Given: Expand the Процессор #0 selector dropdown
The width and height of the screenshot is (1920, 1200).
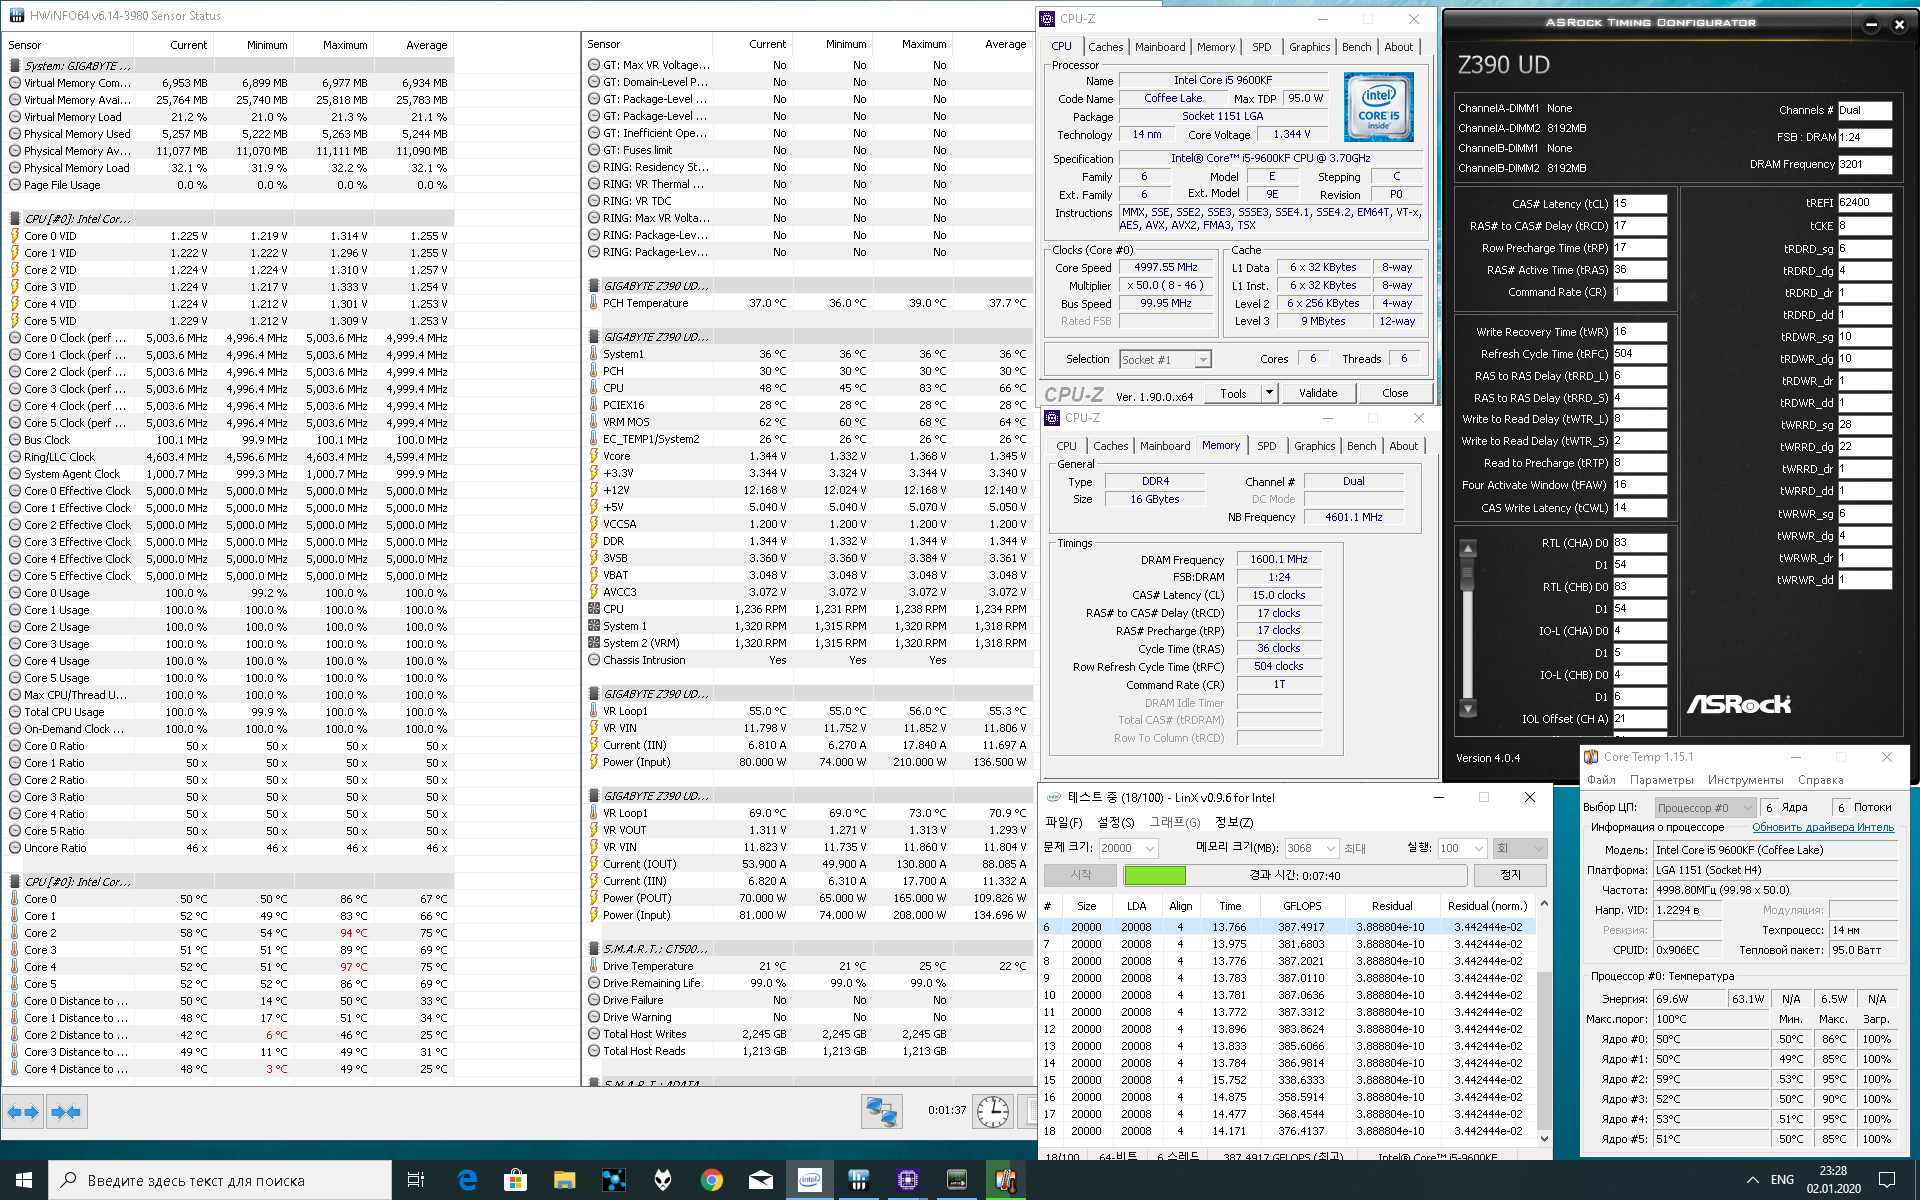Looking at the screenshot, I should pyautogui.click(x=1747, y=808).
